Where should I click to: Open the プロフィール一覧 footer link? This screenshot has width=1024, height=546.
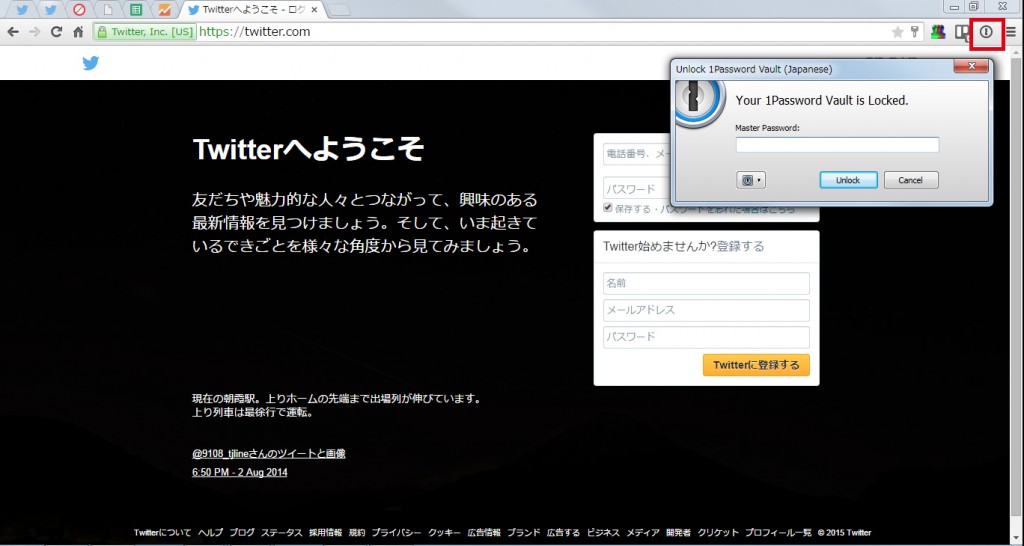click(x=778, y=533)
